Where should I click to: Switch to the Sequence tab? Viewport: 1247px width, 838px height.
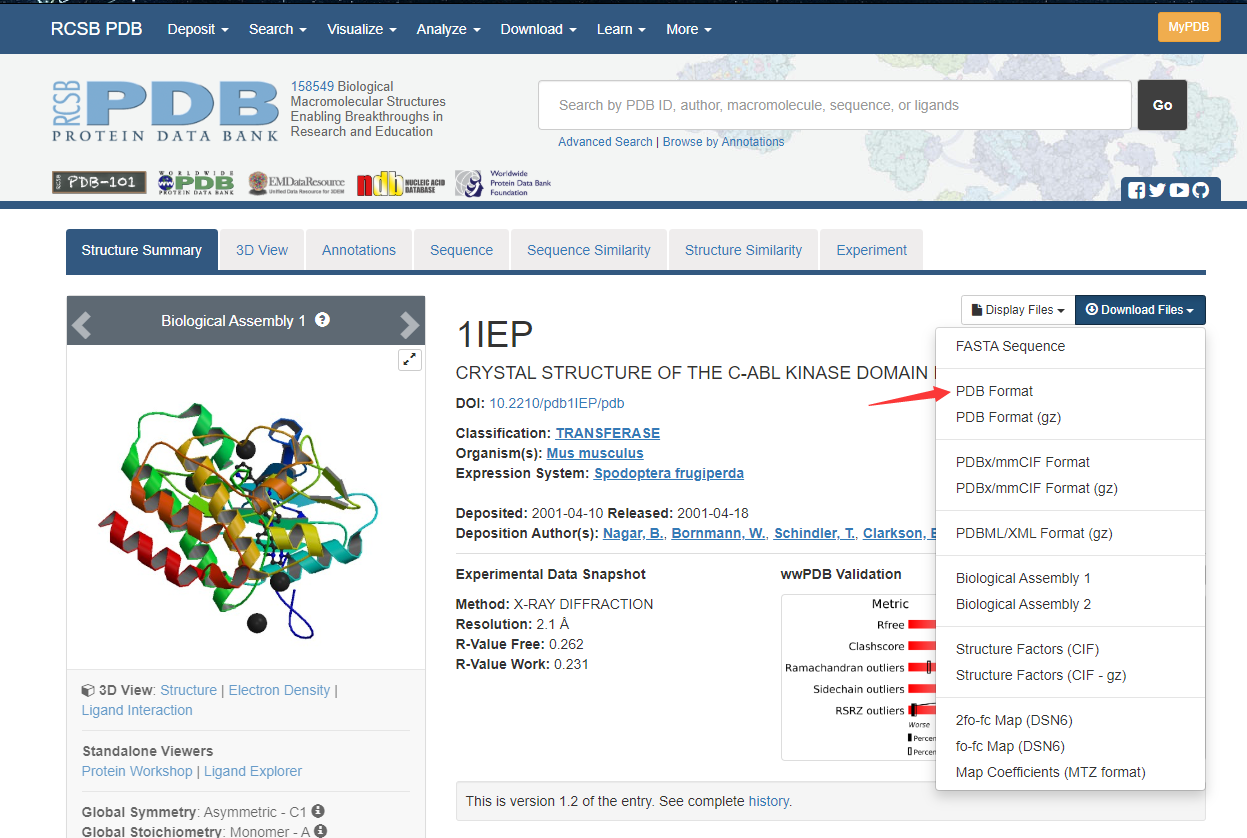pyautogui.click(x=461, y=250)
